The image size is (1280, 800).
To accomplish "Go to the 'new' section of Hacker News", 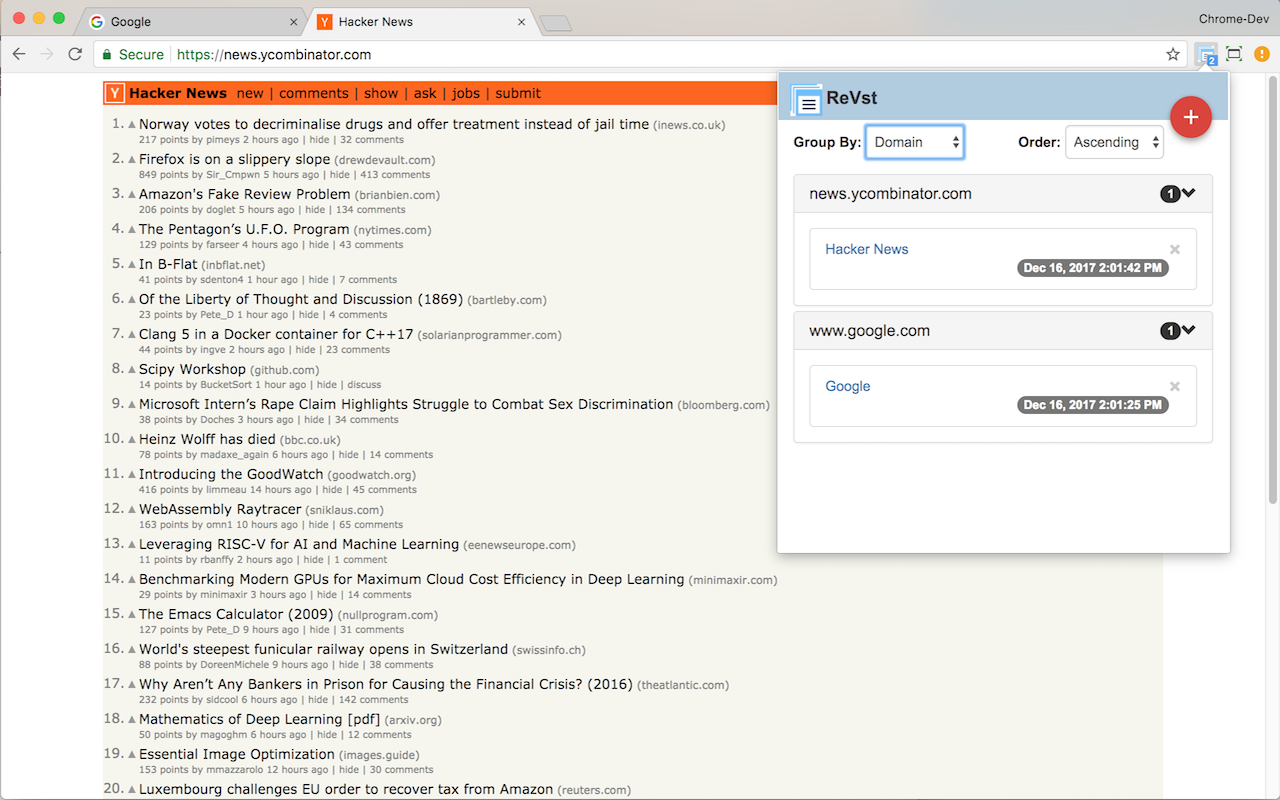I will 250,93.
